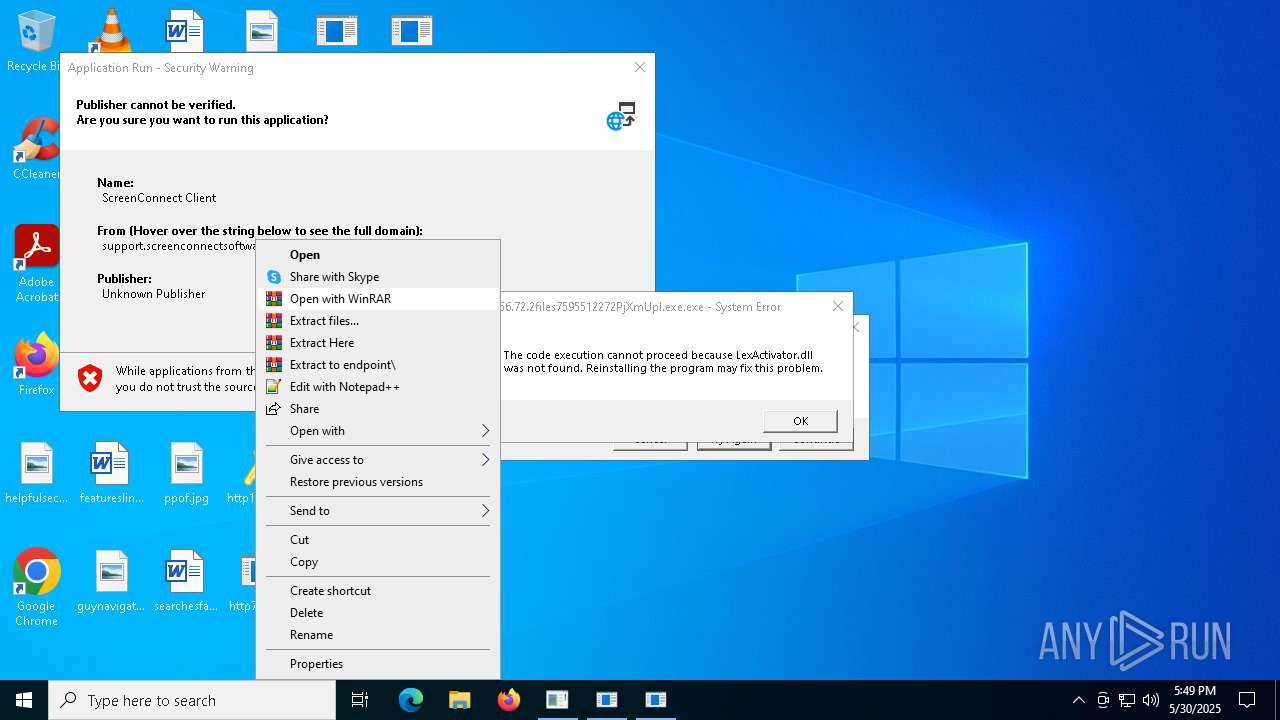Launch Firefox from desktop shortcut
This screenshot has height=720, width=1280.
pos(36,365)
